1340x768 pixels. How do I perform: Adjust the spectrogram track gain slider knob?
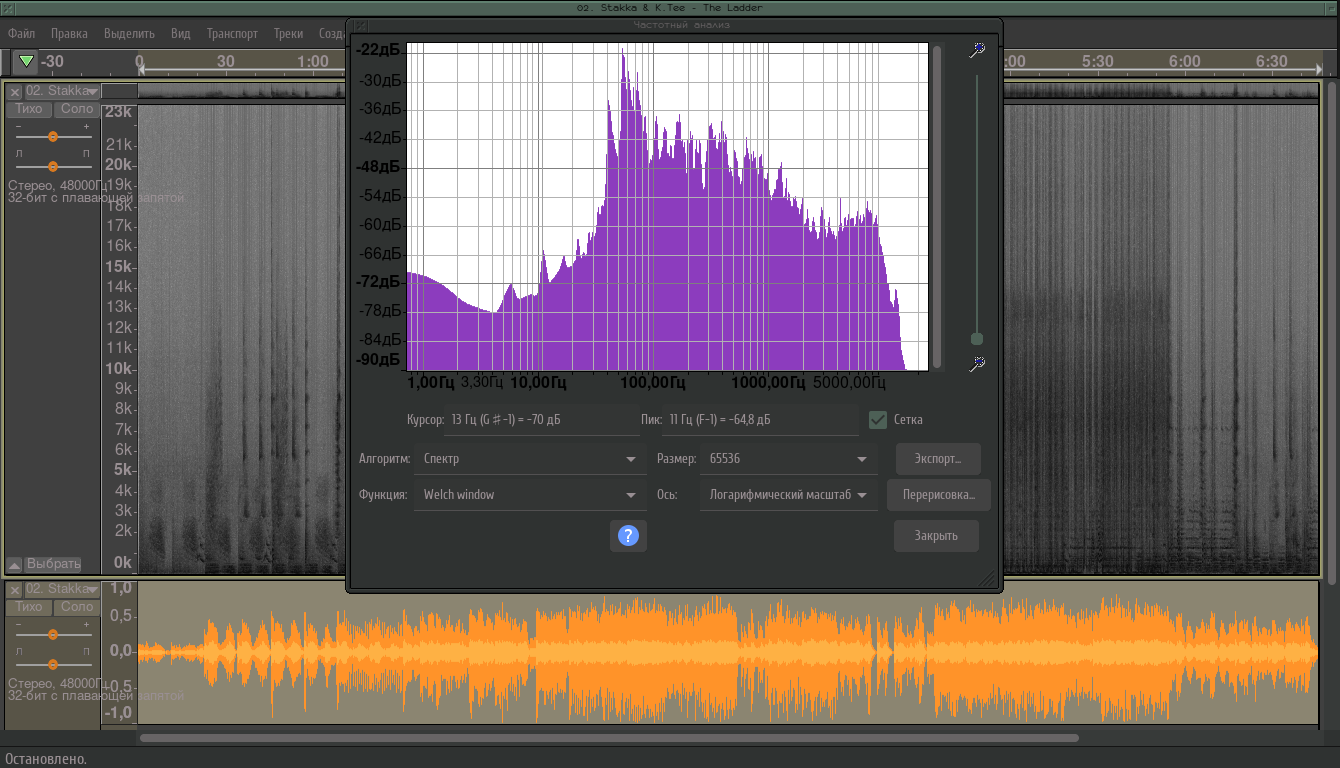point(53,136)
